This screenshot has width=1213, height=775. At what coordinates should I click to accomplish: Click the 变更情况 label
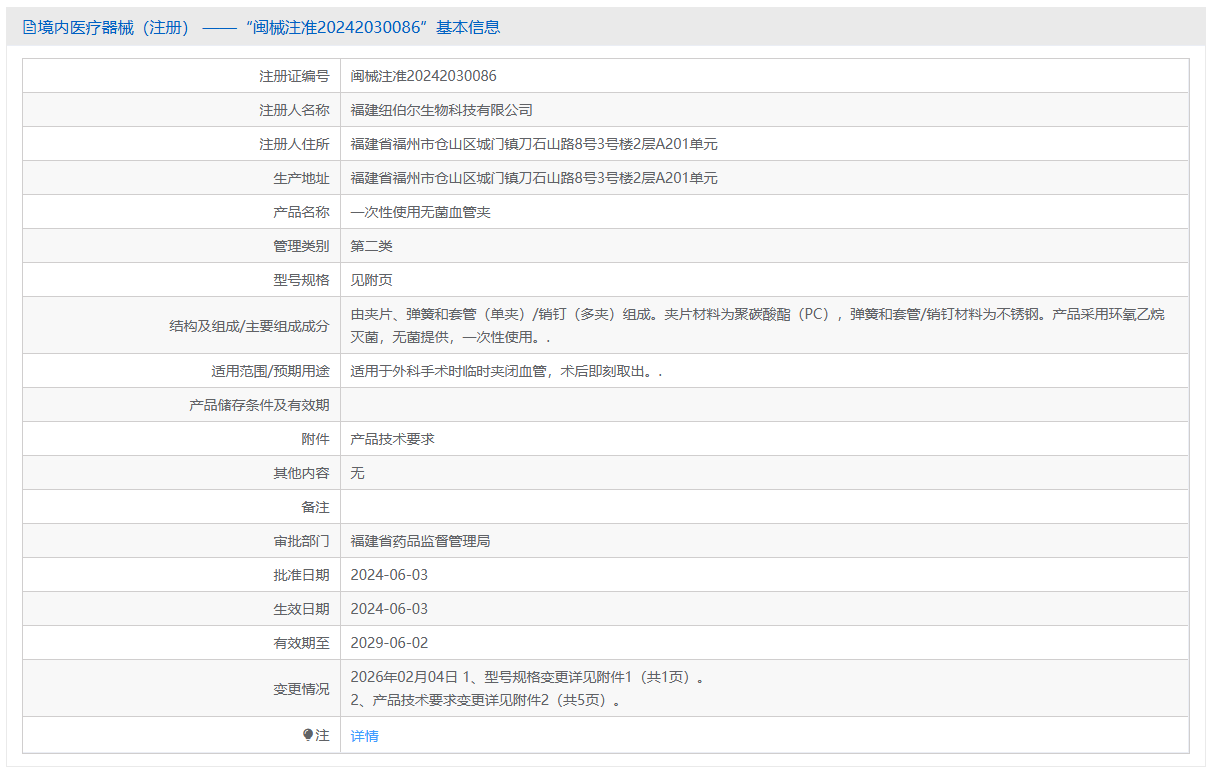[x=302, y=688]
